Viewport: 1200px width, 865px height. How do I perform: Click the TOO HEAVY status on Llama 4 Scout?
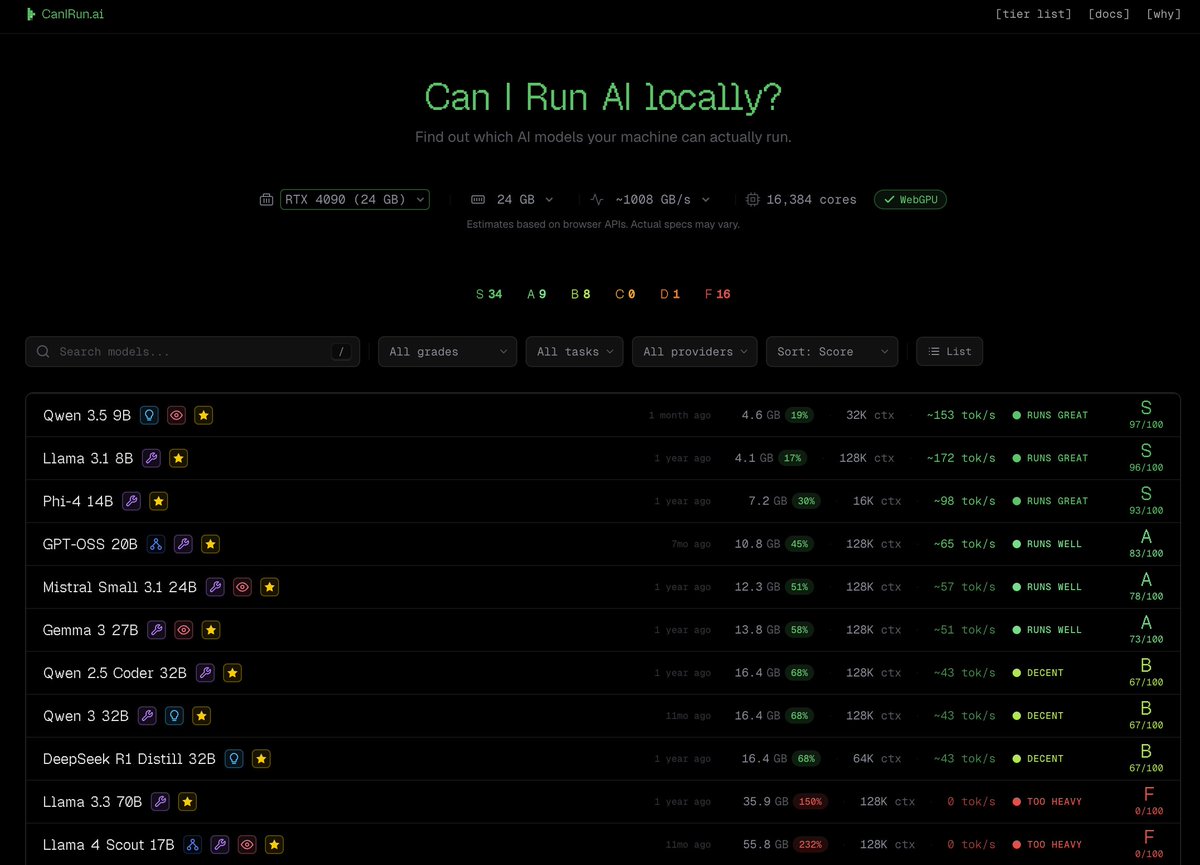coord(1047,845)
